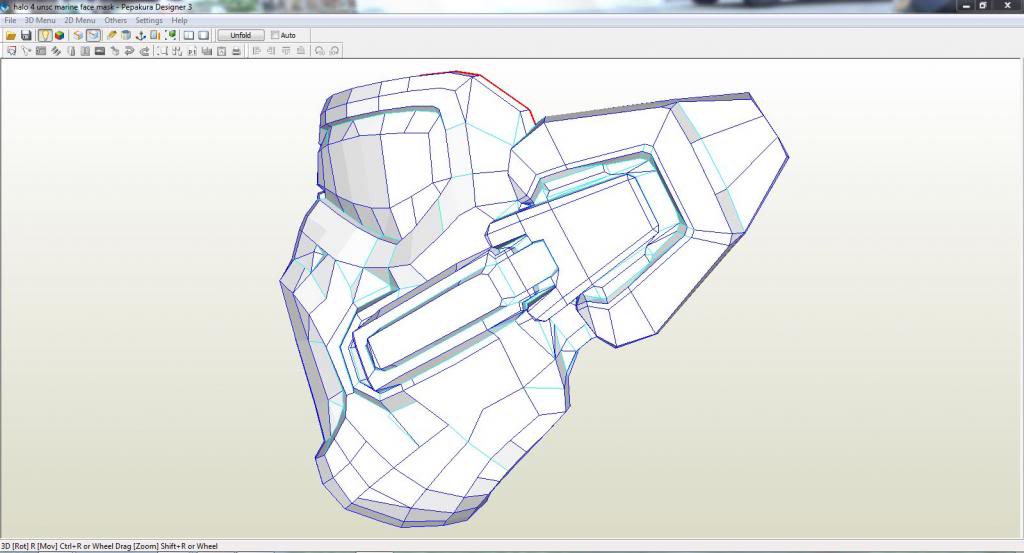This screenshot has width=1024, height=553.
Task: Click the dark rectangle icon in lower toolbar
Action: tap(100, 51)
